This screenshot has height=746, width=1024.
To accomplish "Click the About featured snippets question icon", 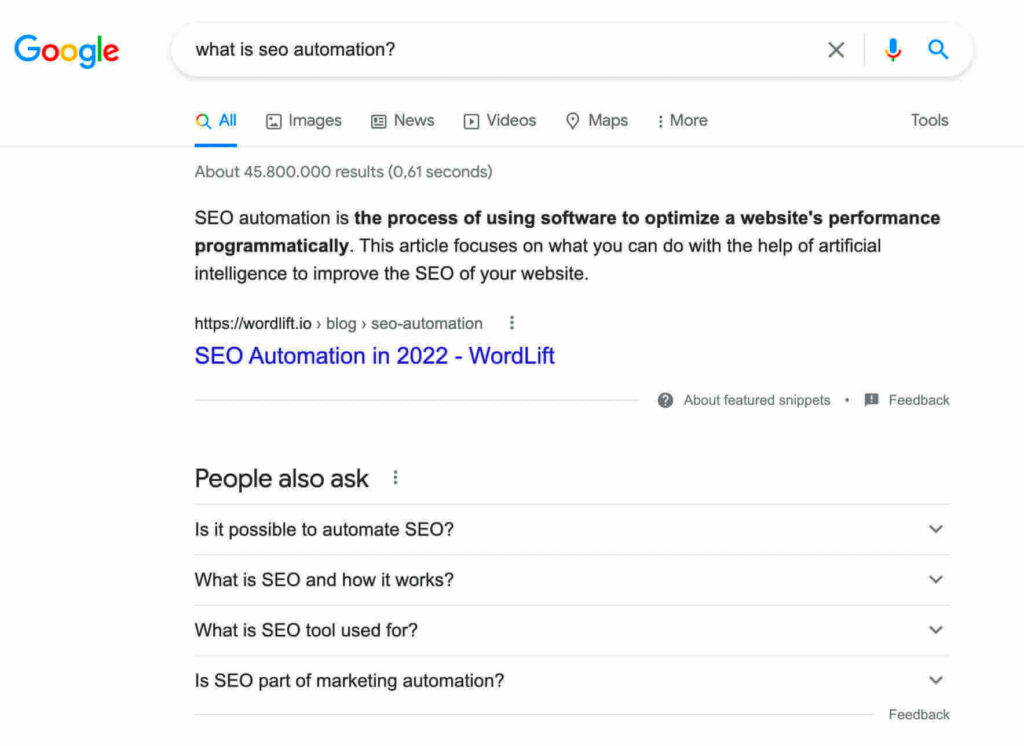I will [665, 400].
